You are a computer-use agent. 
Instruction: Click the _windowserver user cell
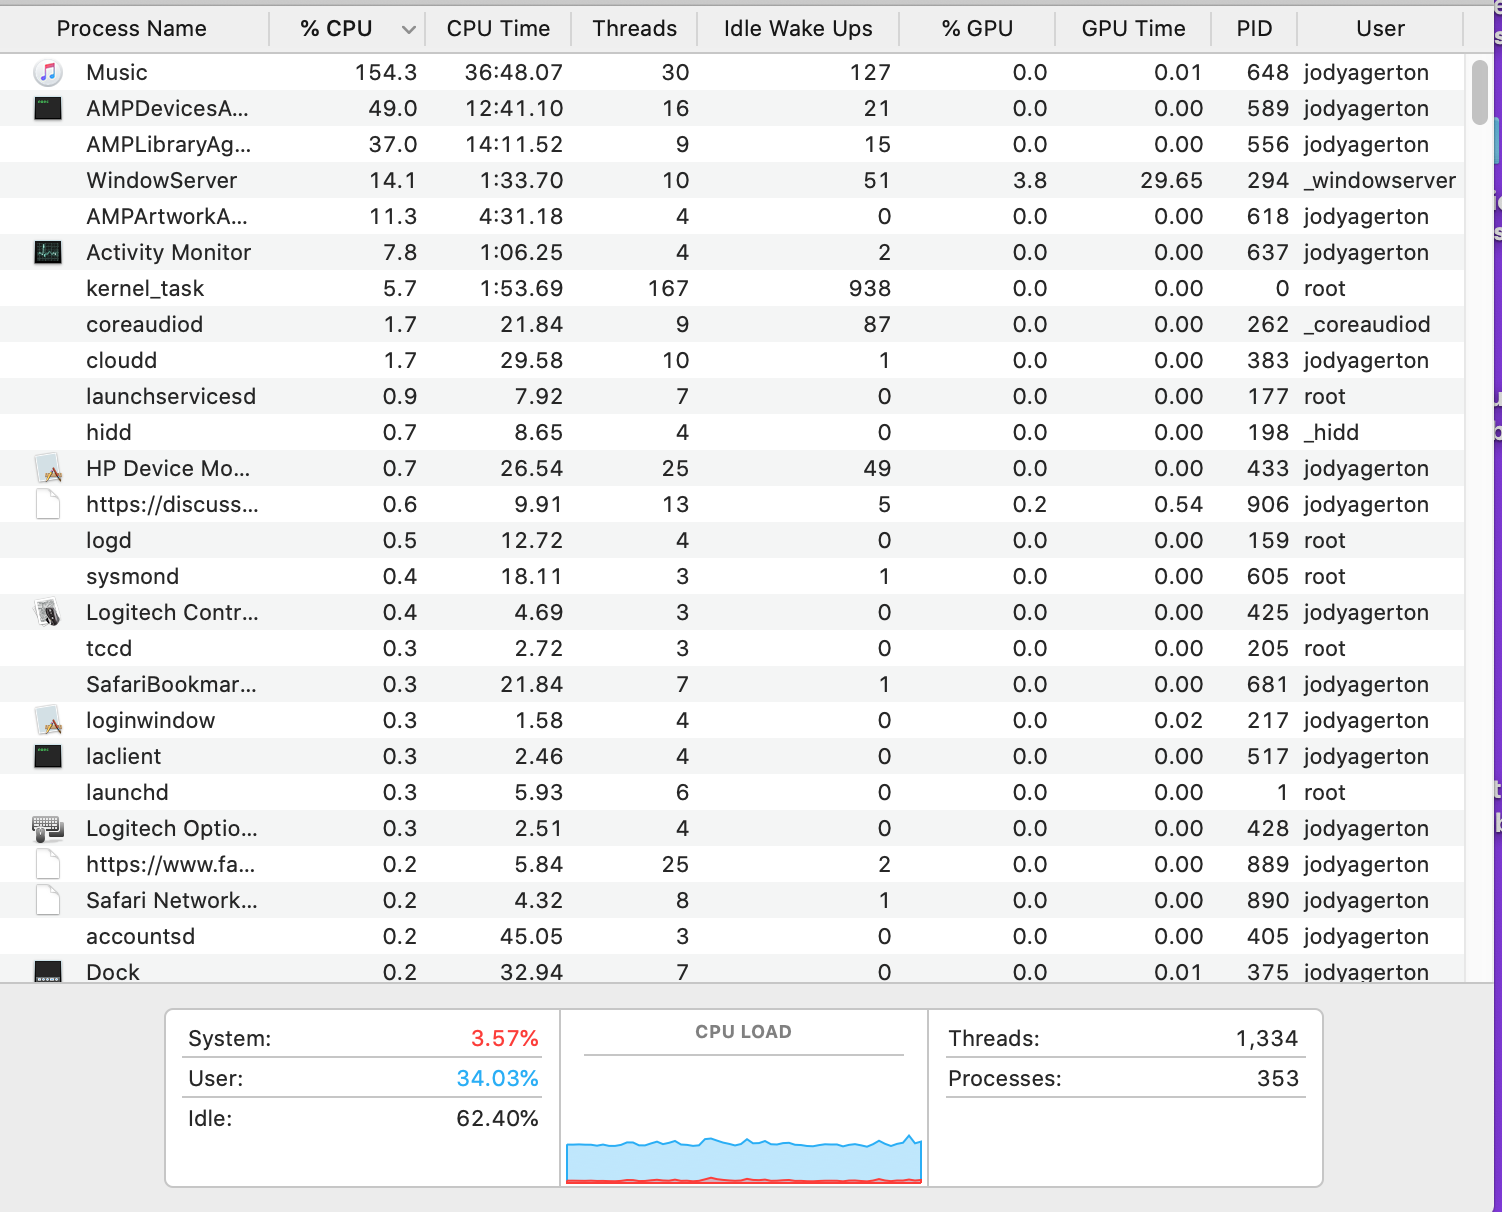tap(1380, 180)
